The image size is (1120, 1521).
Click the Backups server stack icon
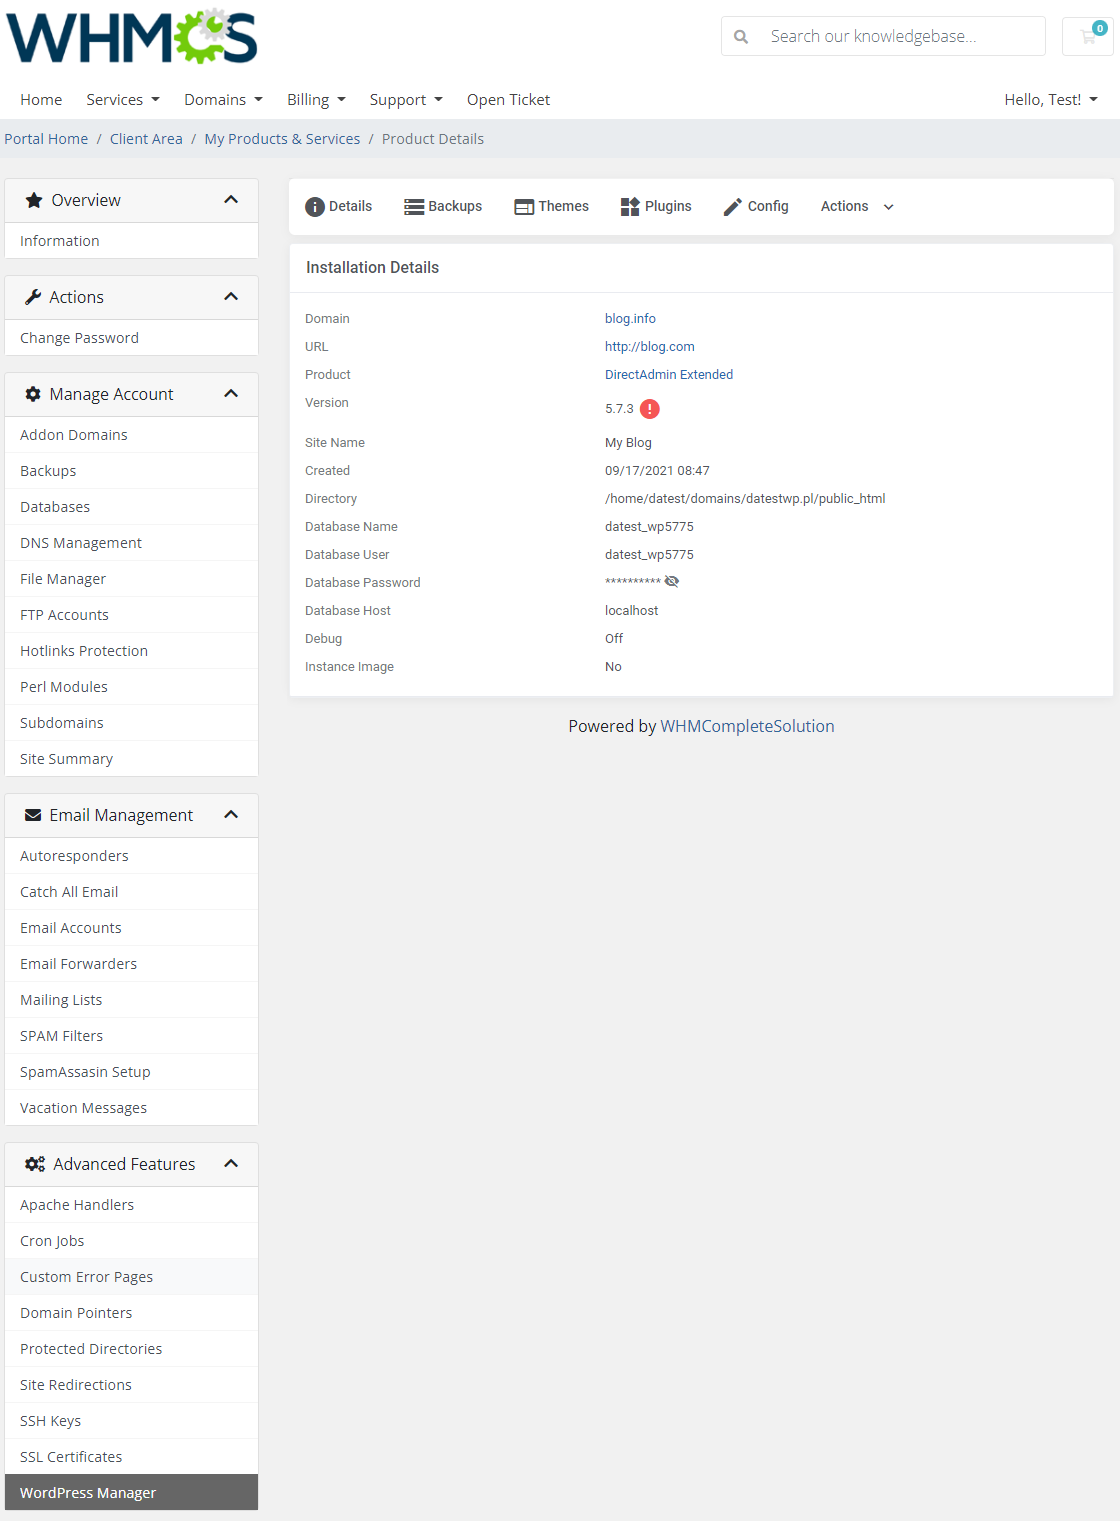pos(414,207)
